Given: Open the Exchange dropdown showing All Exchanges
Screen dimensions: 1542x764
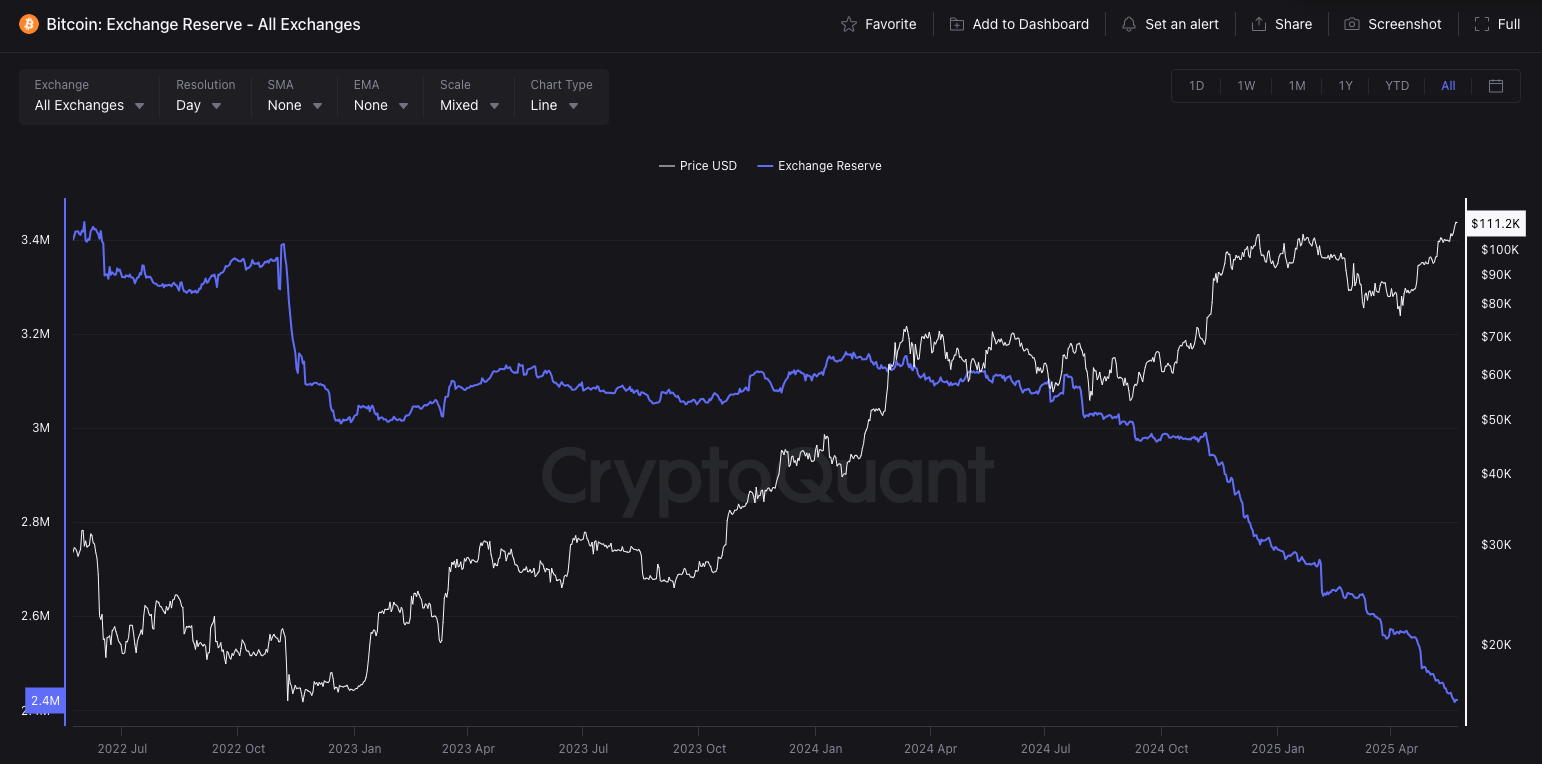Looking at the screenshot, I should 89,105.
